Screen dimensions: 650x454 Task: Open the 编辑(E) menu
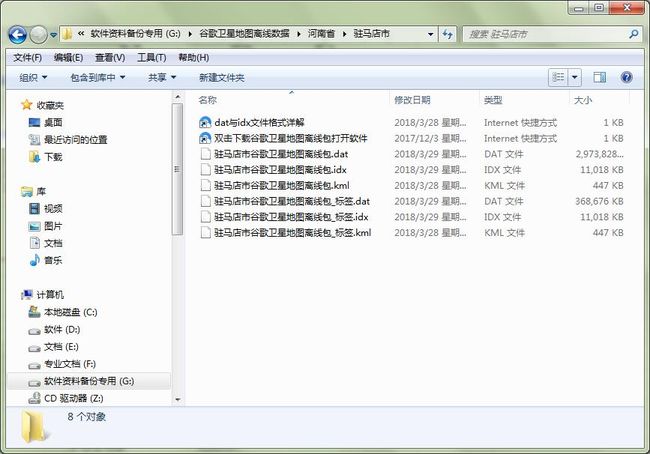click(x=68, y=58)
